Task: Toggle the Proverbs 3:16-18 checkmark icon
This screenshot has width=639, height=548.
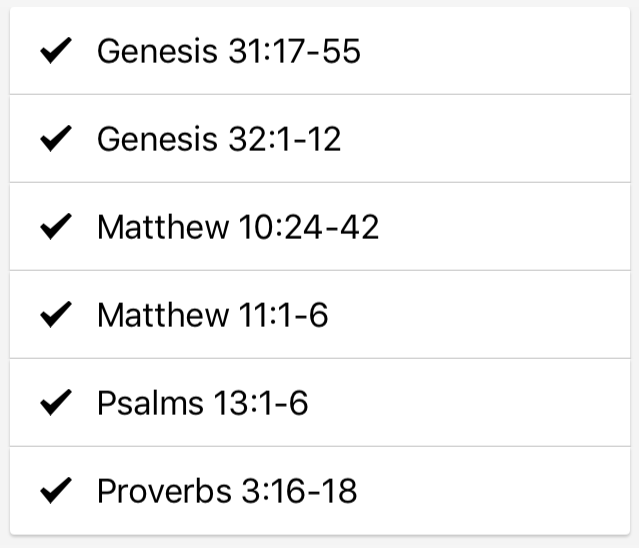Action: point(56,491)
